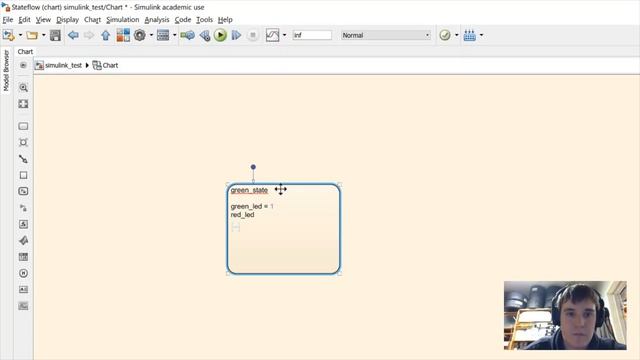Go back with the left arrow

(73, 35)
